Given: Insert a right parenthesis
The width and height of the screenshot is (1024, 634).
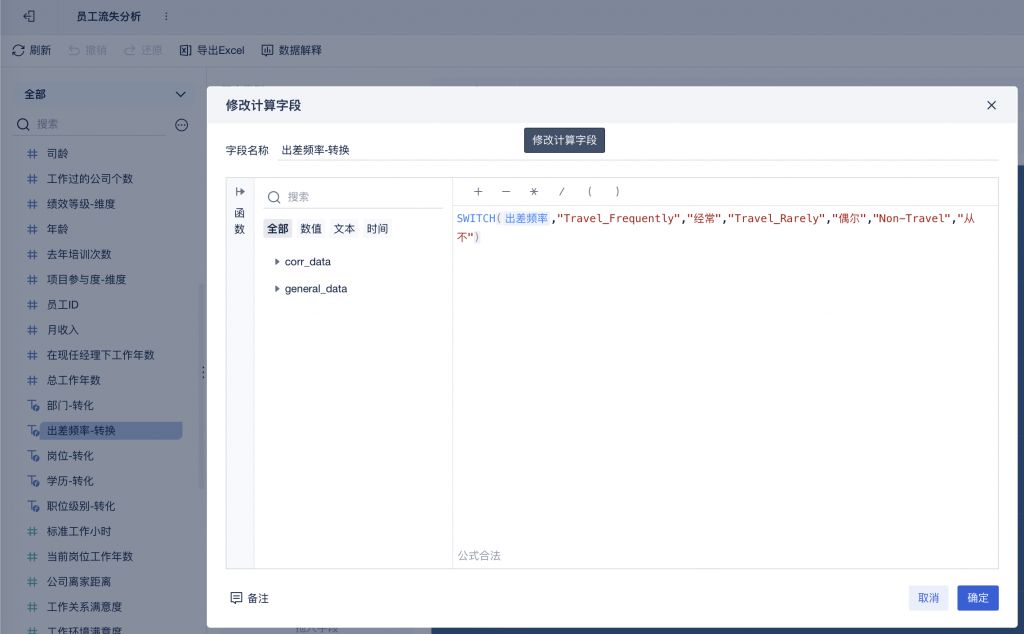Looking at the screenshot, I should click(617, 191).
